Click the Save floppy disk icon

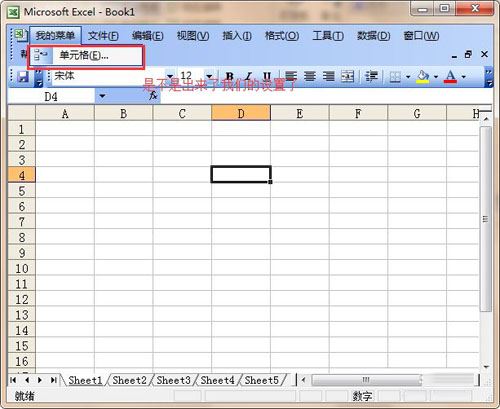pyautogui.click(x=23, y=77)
